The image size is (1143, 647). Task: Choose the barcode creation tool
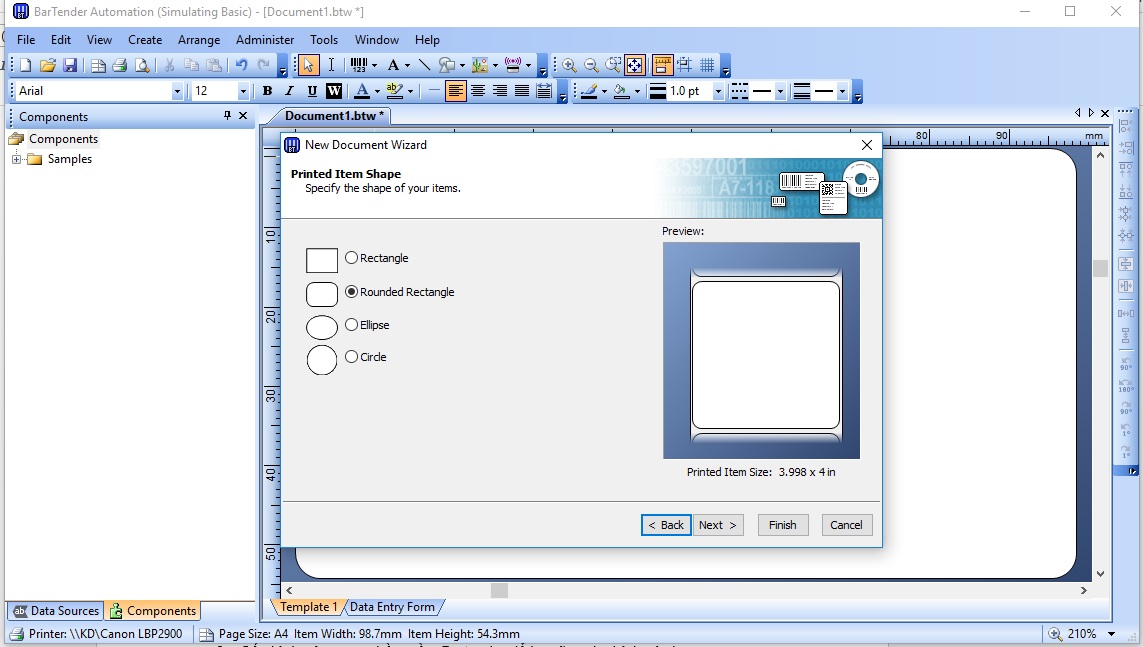tap(359, 66)
